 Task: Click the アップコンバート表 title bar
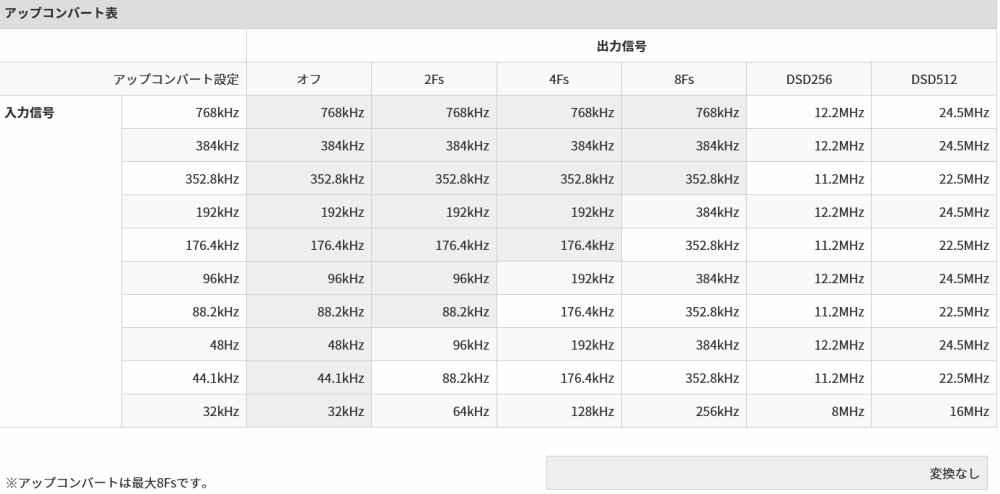[500, 13]
